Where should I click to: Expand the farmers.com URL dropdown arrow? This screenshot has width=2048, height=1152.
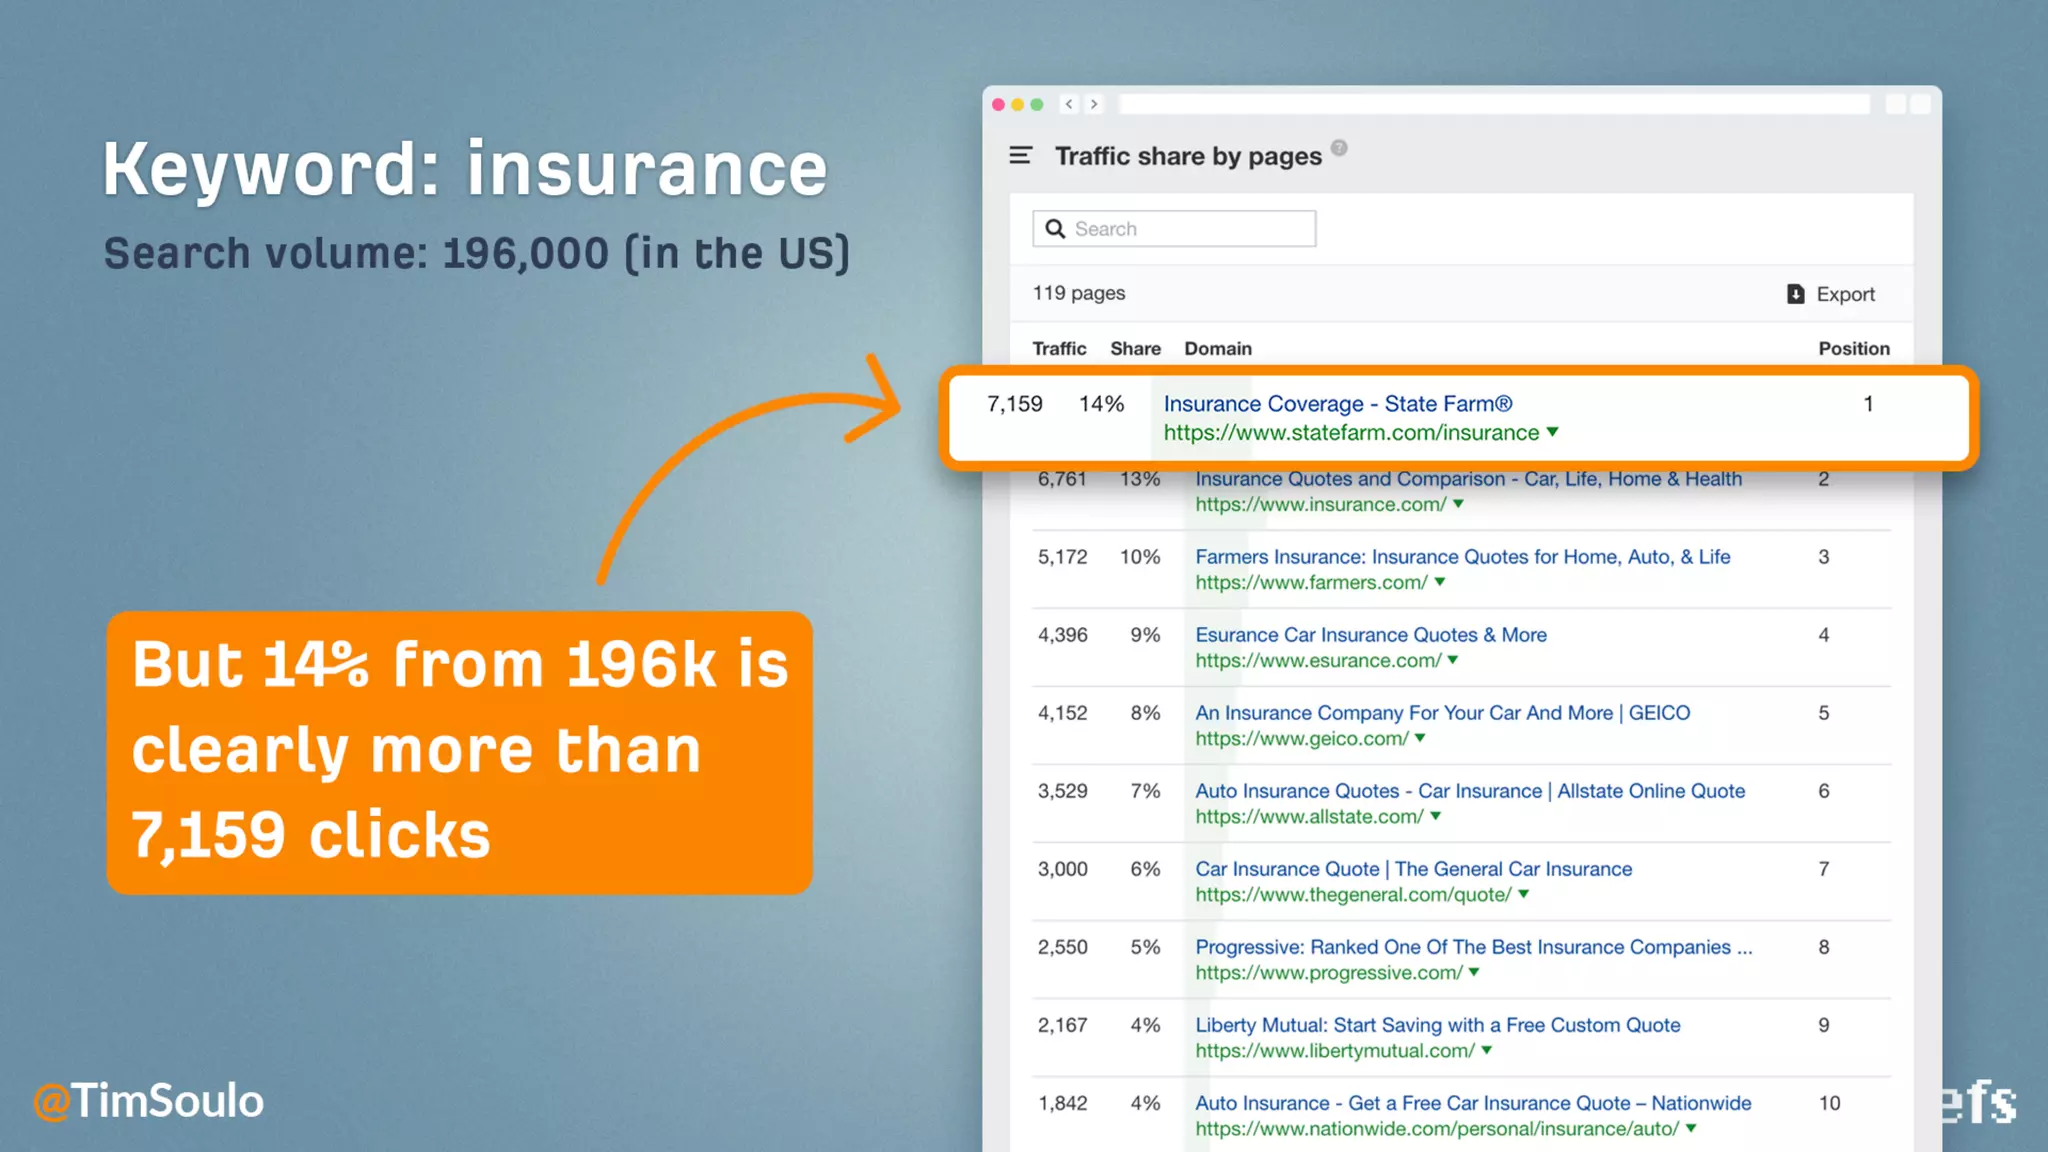click(x=1440, y=582)
